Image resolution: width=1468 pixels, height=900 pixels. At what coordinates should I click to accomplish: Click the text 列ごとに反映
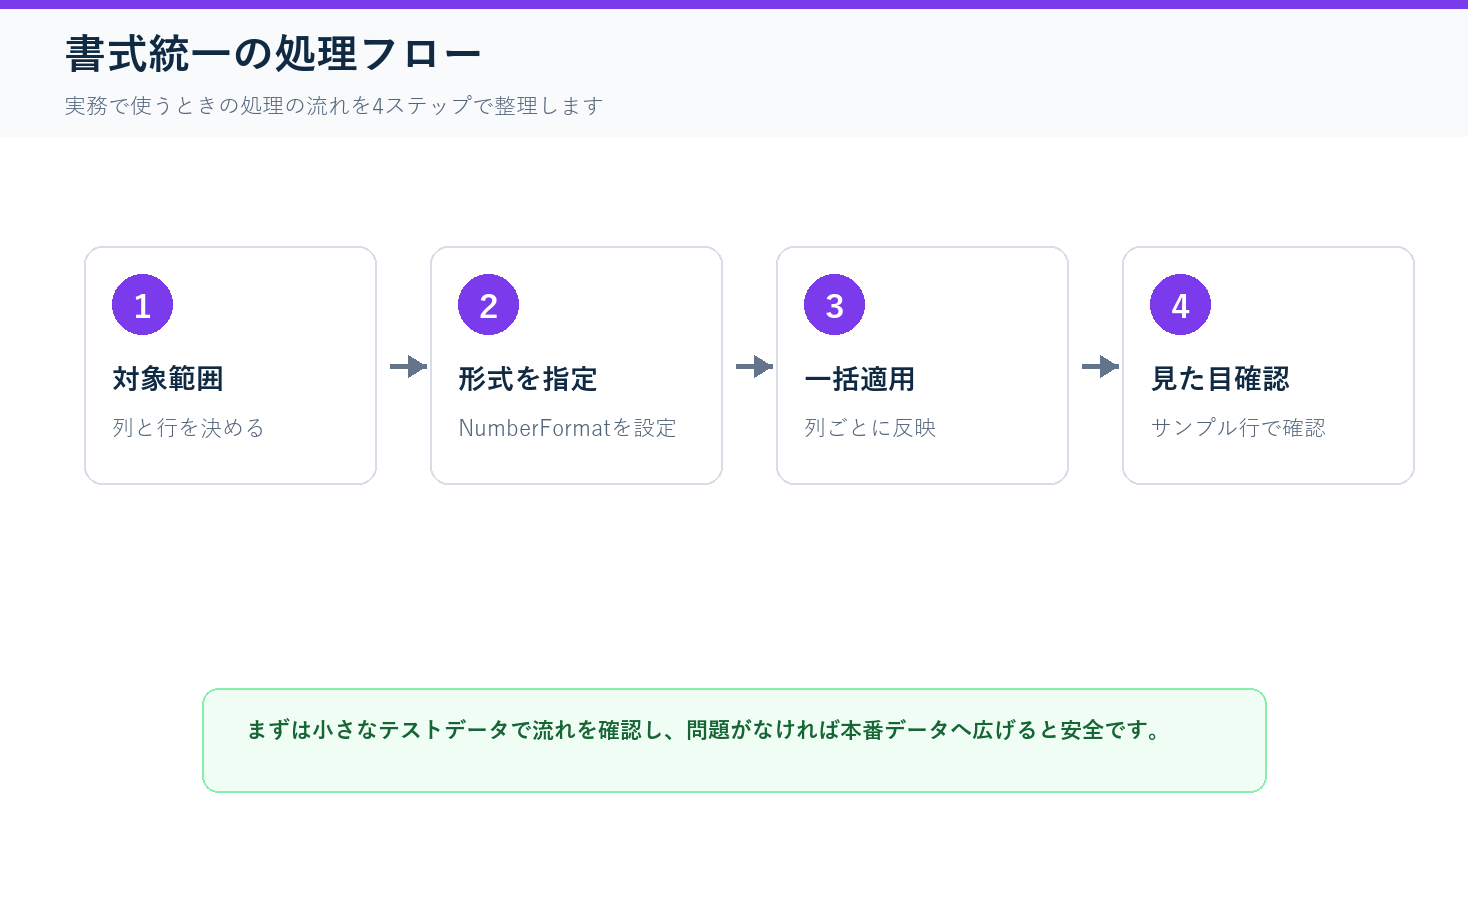click(x=870, y=428)
